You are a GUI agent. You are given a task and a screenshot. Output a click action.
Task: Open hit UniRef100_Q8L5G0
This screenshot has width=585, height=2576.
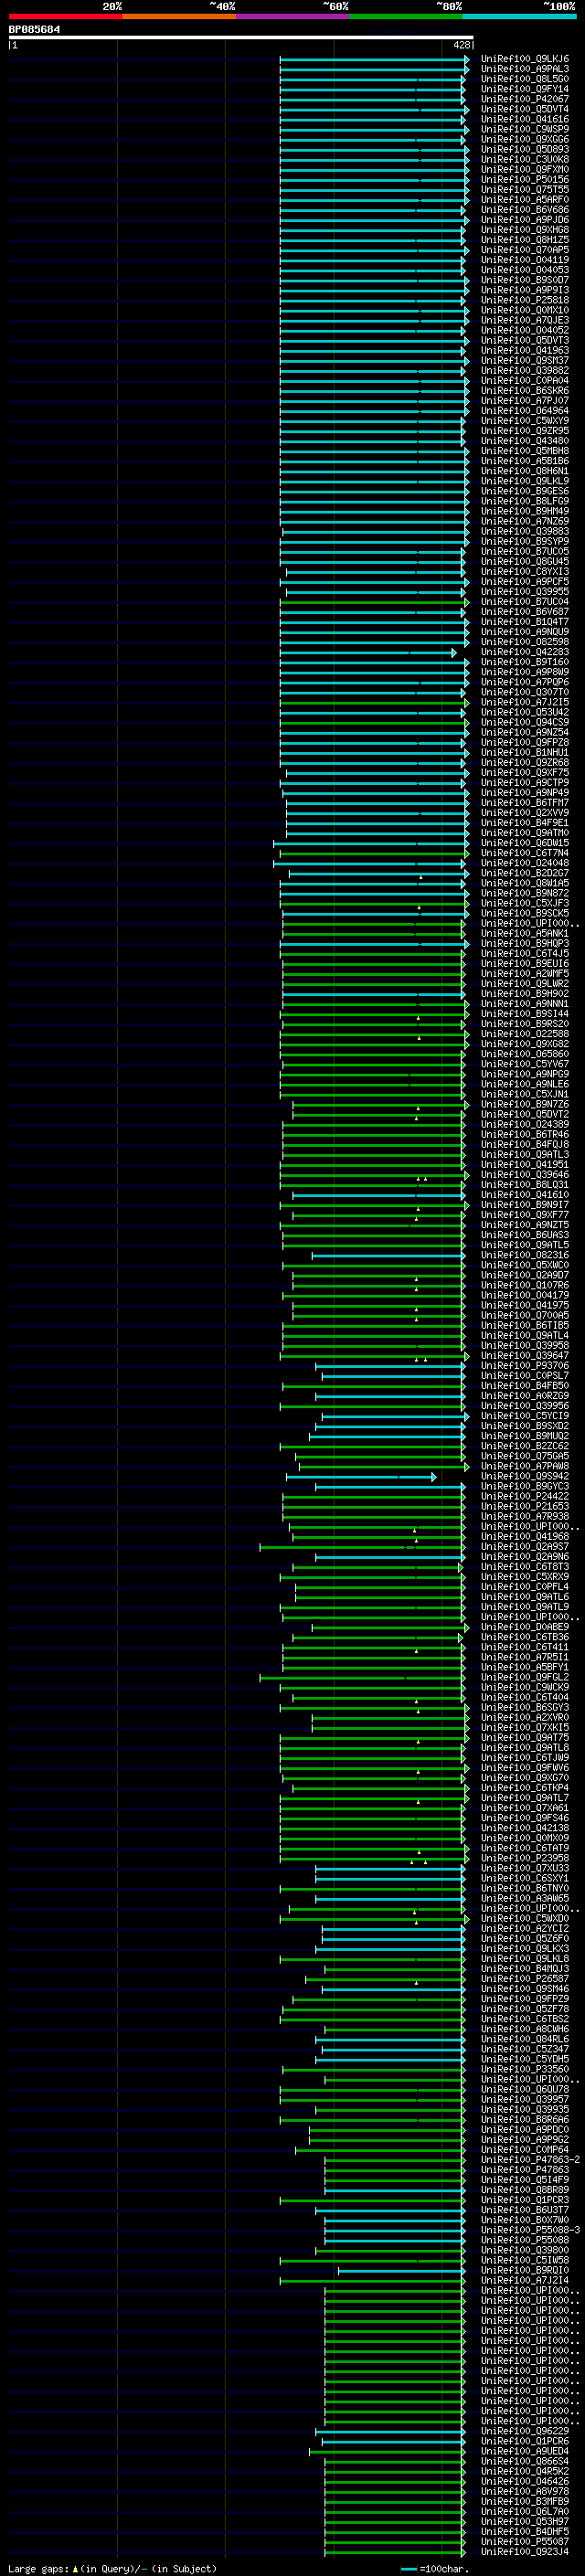click(x=525, y=79)
